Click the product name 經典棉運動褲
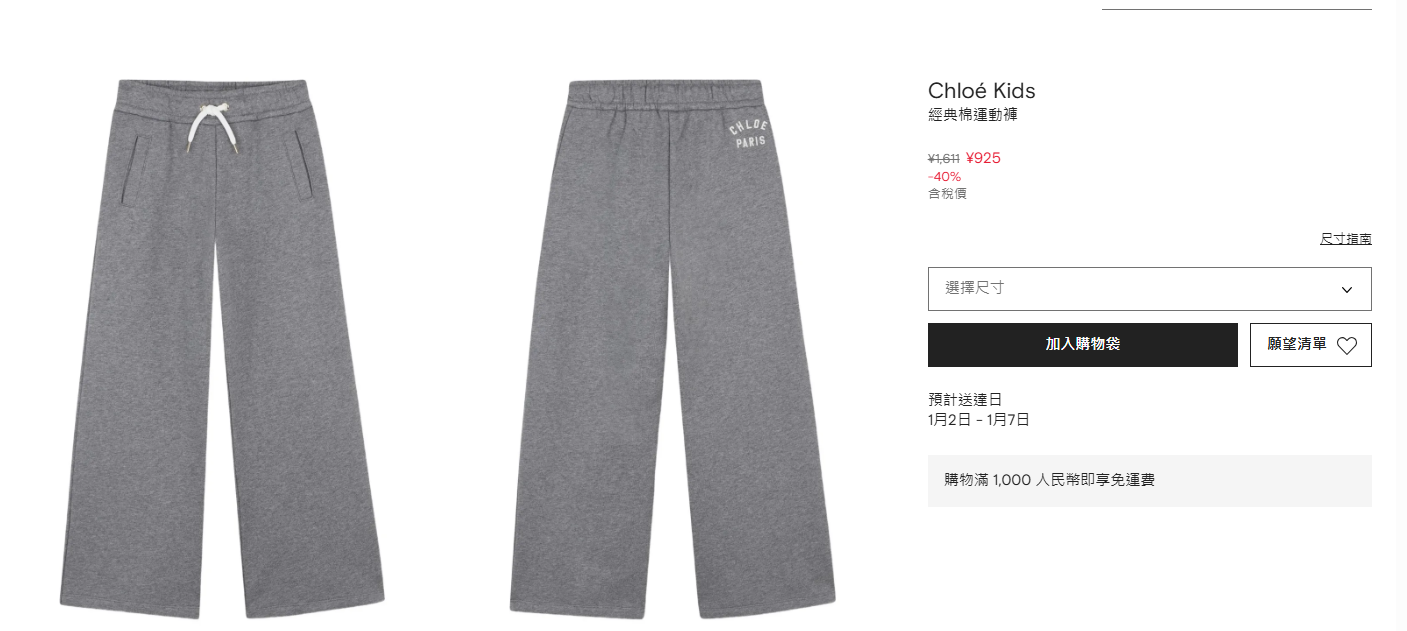 (x=973, y=115)
